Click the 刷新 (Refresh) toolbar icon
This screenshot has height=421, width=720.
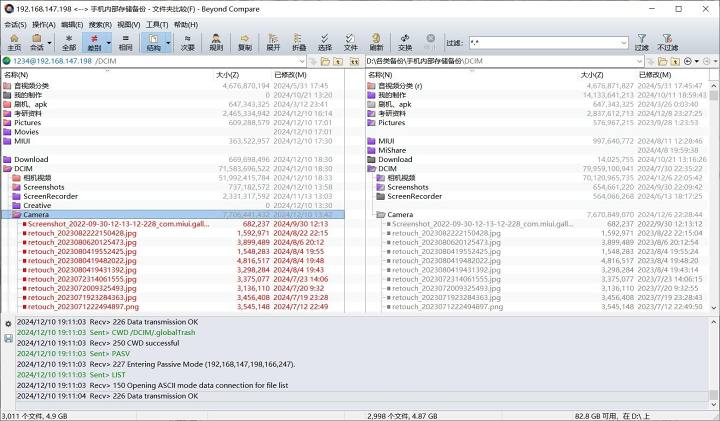[x=376, y=42]
